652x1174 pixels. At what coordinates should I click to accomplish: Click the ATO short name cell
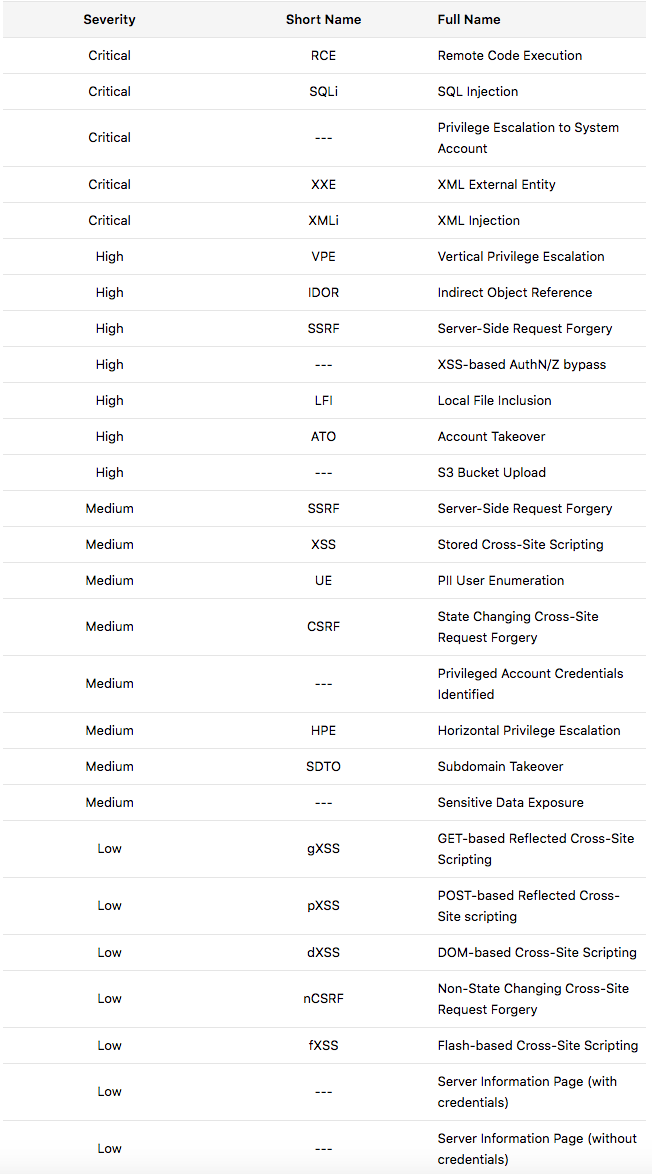click(323, 436)
